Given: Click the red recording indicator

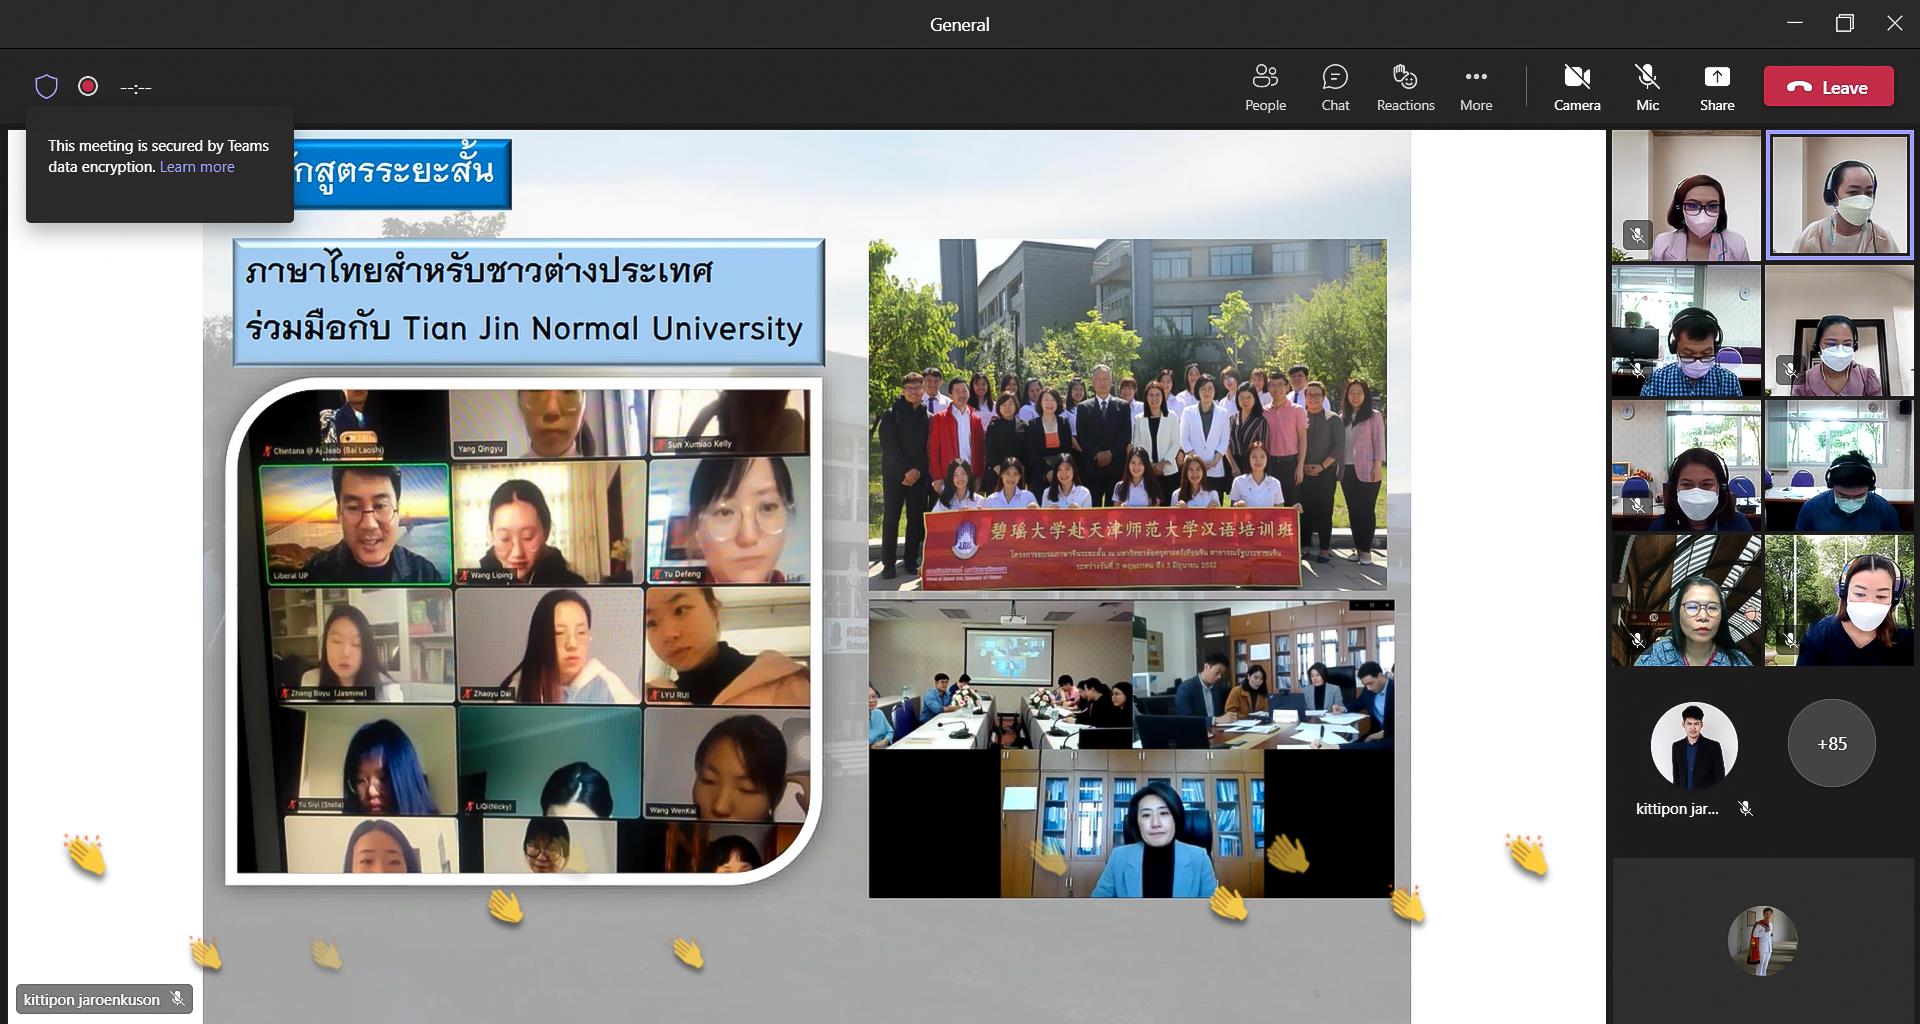Looking at the screenshot, I should tap(88, 87).
